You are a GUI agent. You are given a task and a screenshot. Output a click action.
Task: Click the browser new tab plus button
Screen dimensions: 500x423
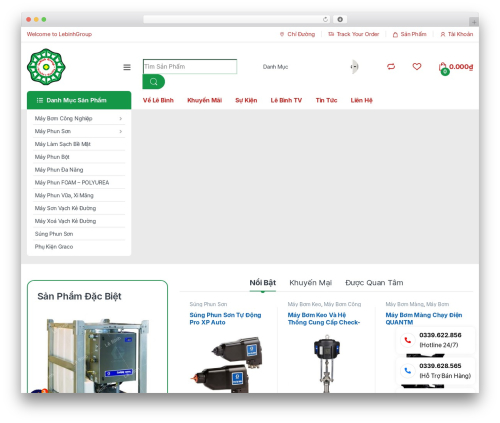pos(474,22)
